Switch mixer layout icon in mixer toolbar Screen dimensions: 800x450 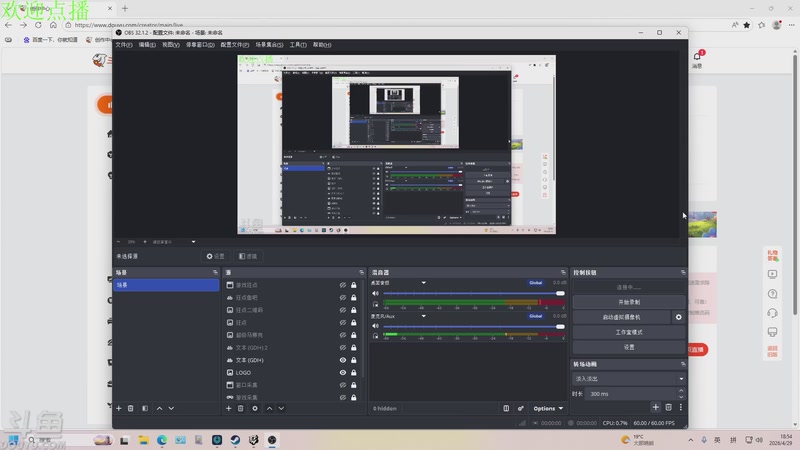coord(506,408)
